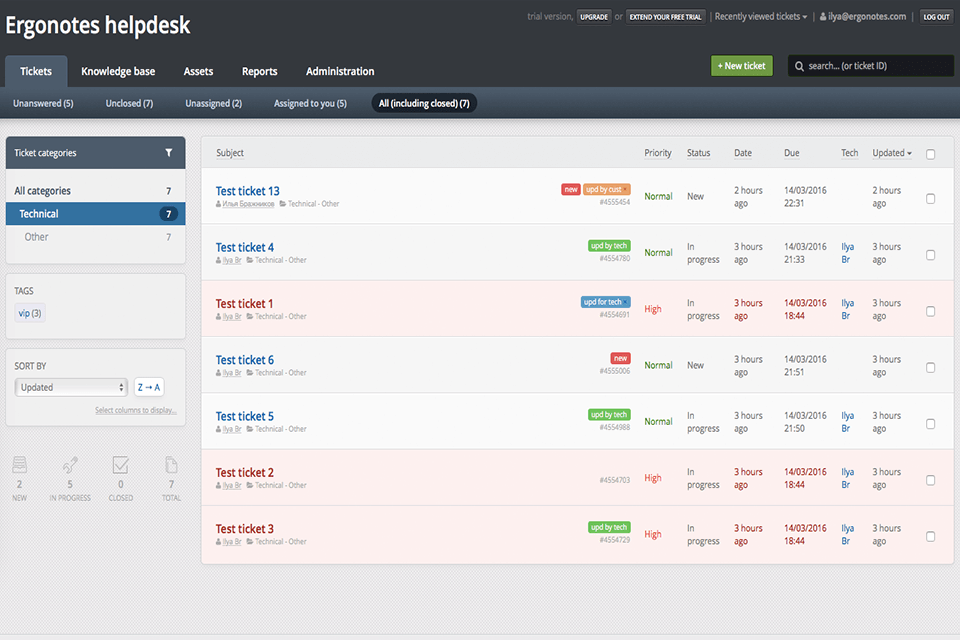Click the Updated column sort arrow
The width and height of the screenshot is (960, 640).
tap(909, 152)
